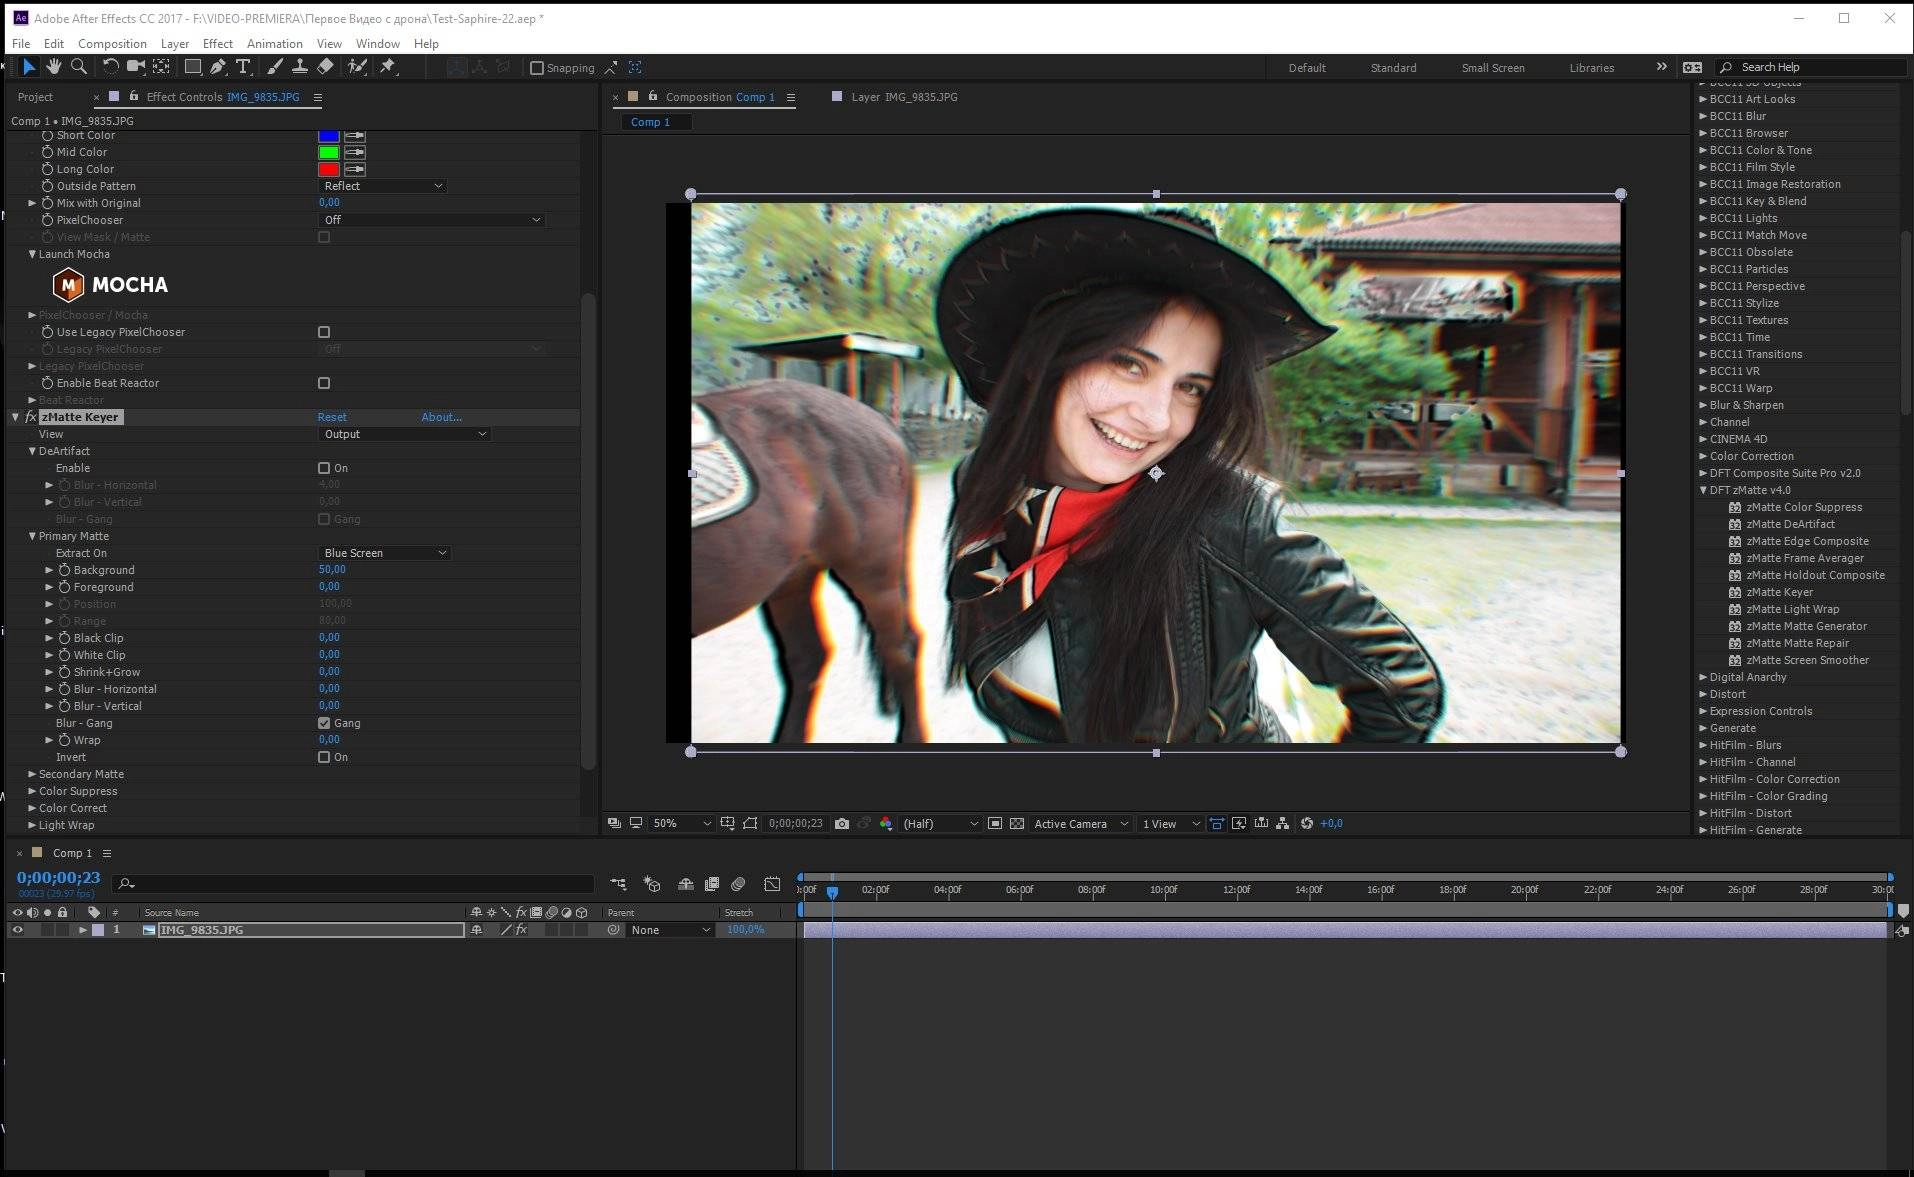
Task: Open the Active Camera dropdown
Action: point(1080,824)
